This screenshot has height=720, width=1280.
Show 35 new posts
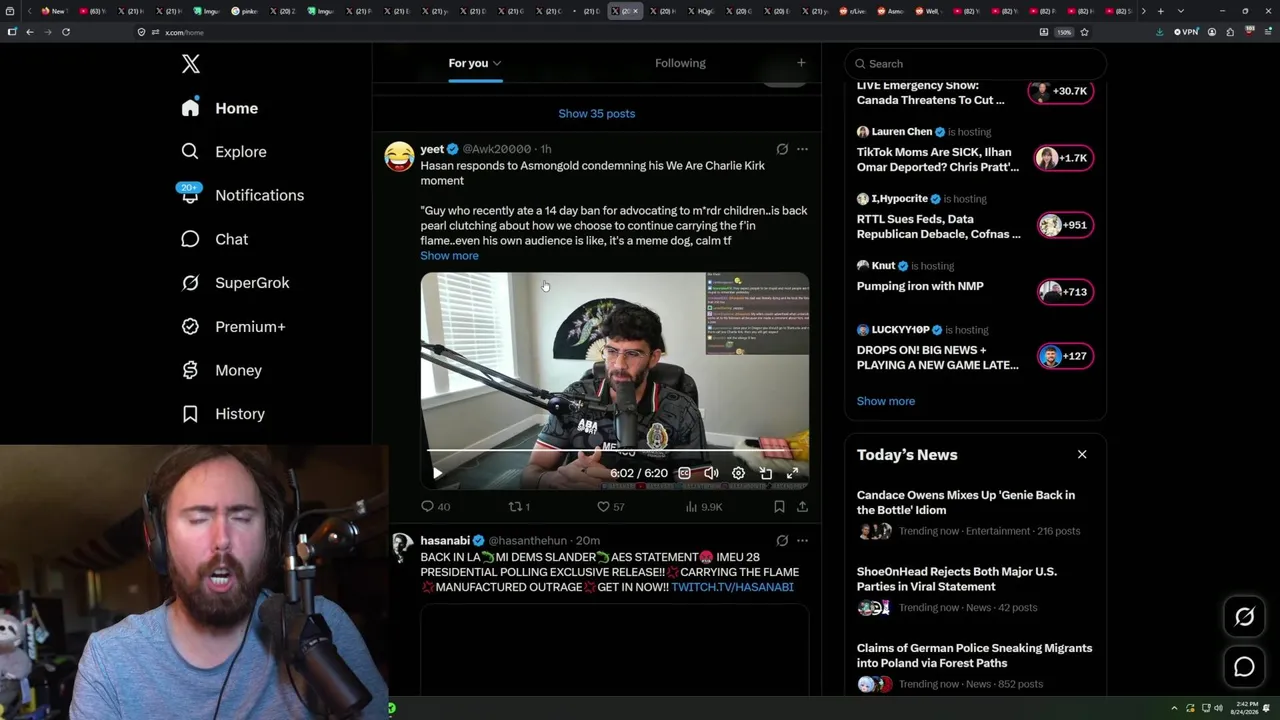click(597, 113)
